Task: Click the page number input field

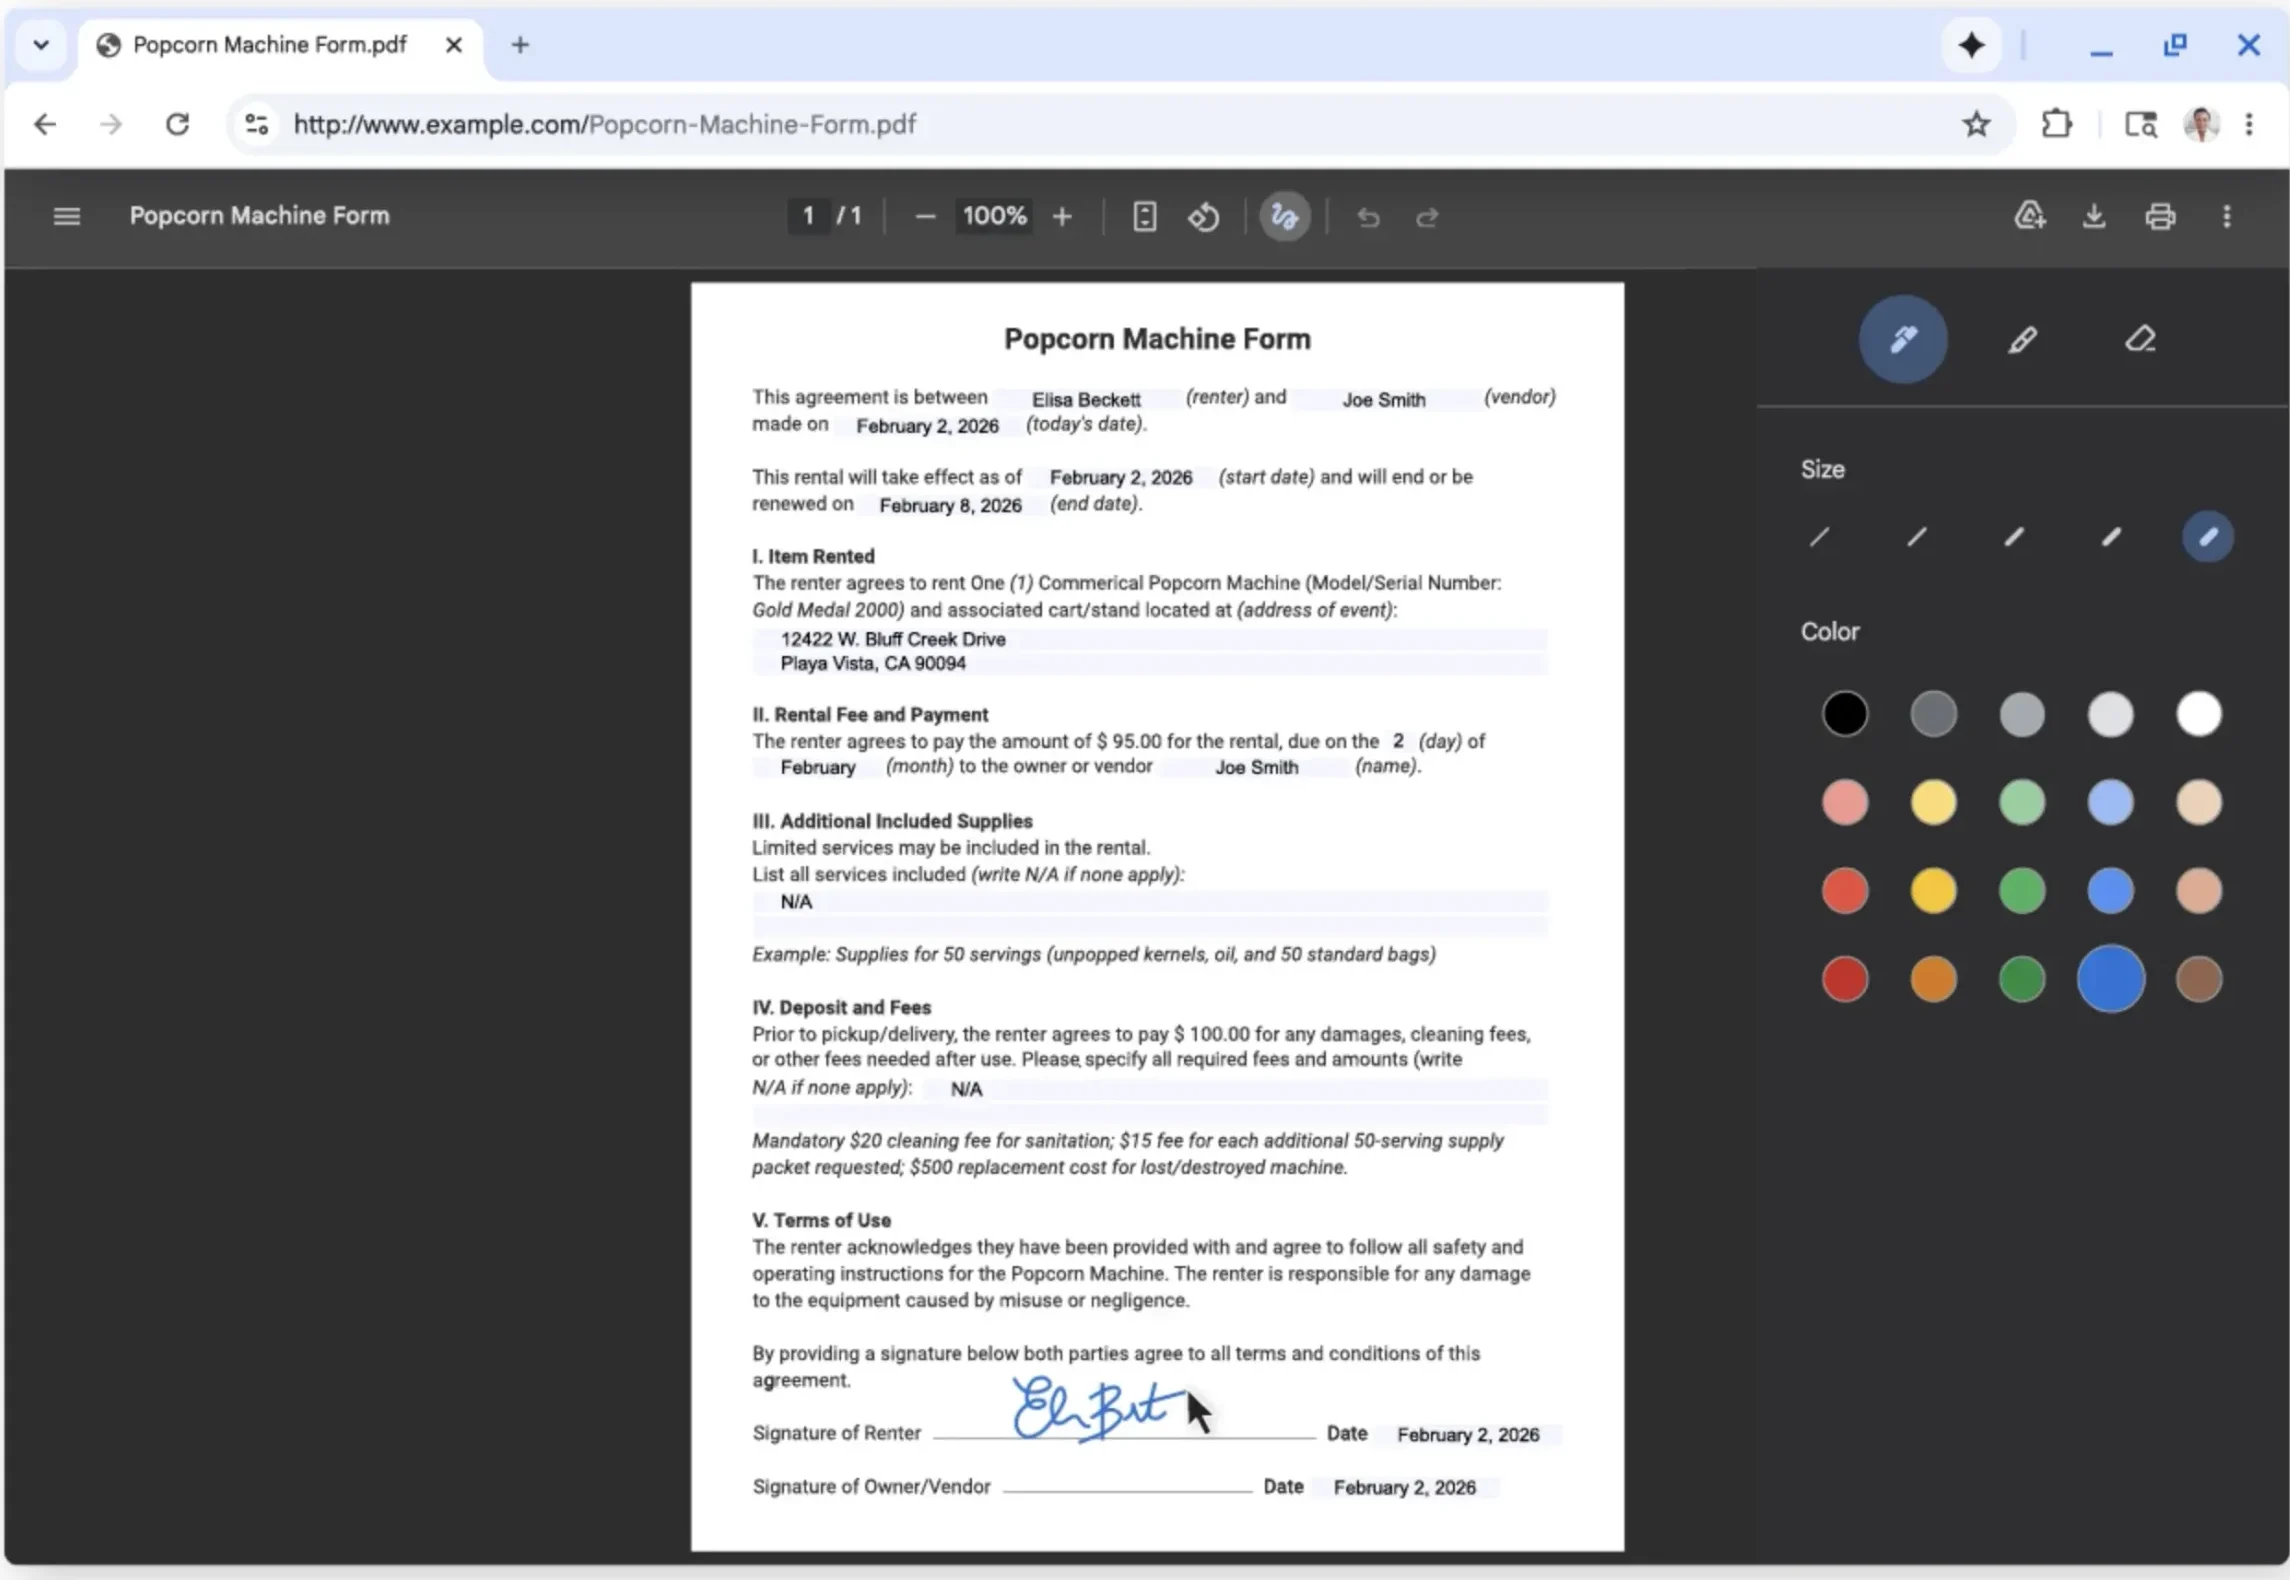Action: click(808, 216)
